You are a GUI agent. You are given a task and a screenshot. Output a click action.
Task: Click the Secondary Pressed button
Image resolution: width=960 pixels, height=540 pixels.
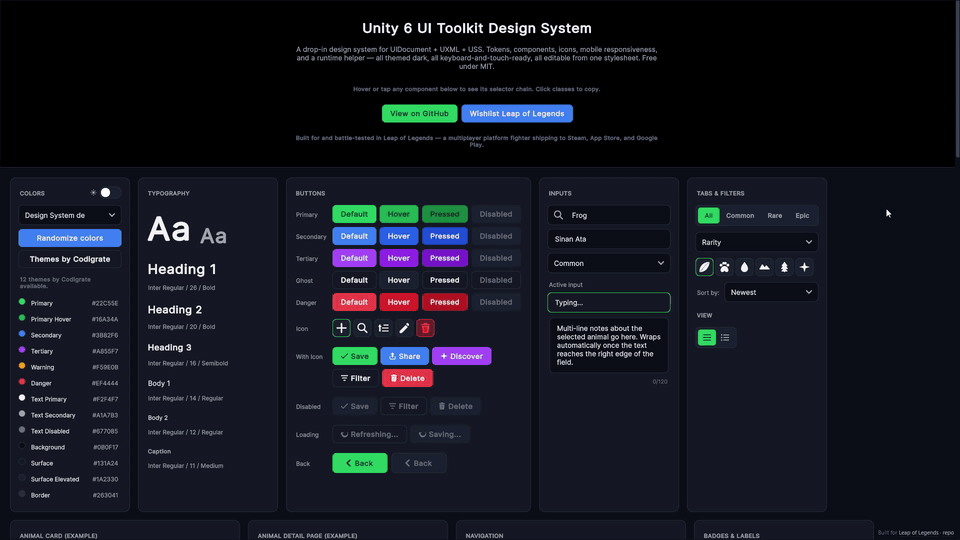click(x=444, y=236)
